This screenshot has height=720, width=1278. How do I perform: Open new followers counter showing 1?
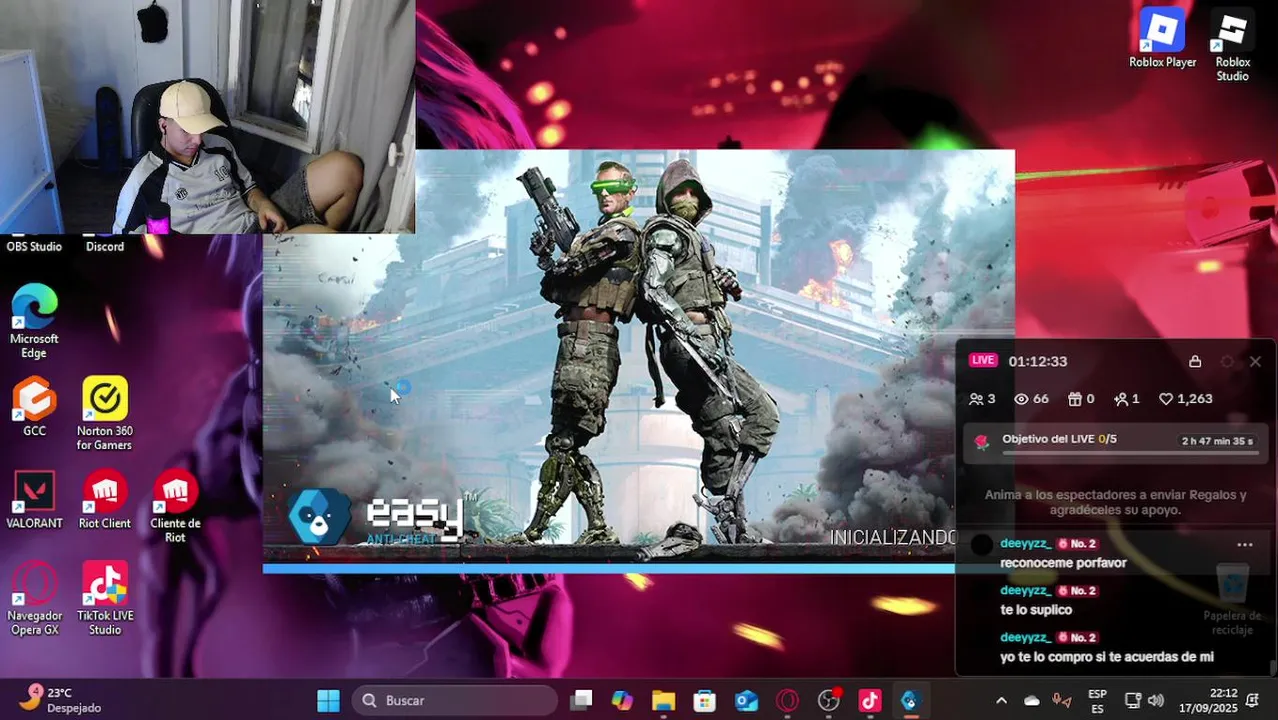[1127, 399]
